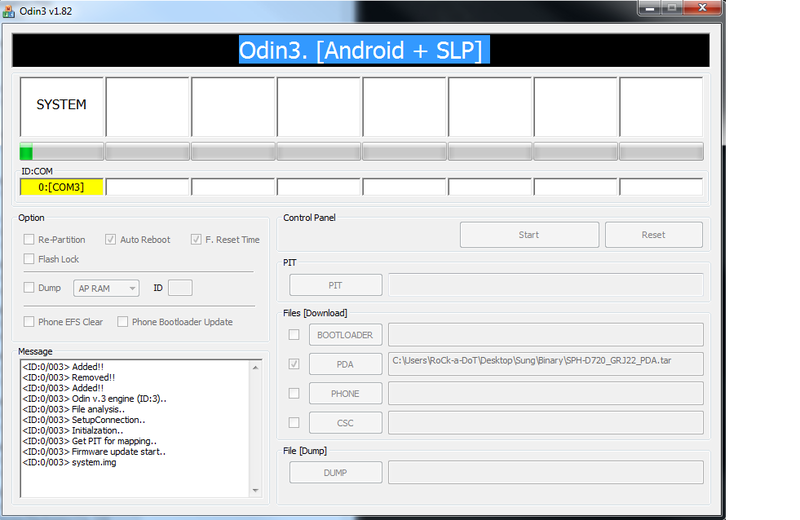Click the BOOTLOADER browse button
The width and height of the screenshot is (800, 520).
tap(345, 335)
